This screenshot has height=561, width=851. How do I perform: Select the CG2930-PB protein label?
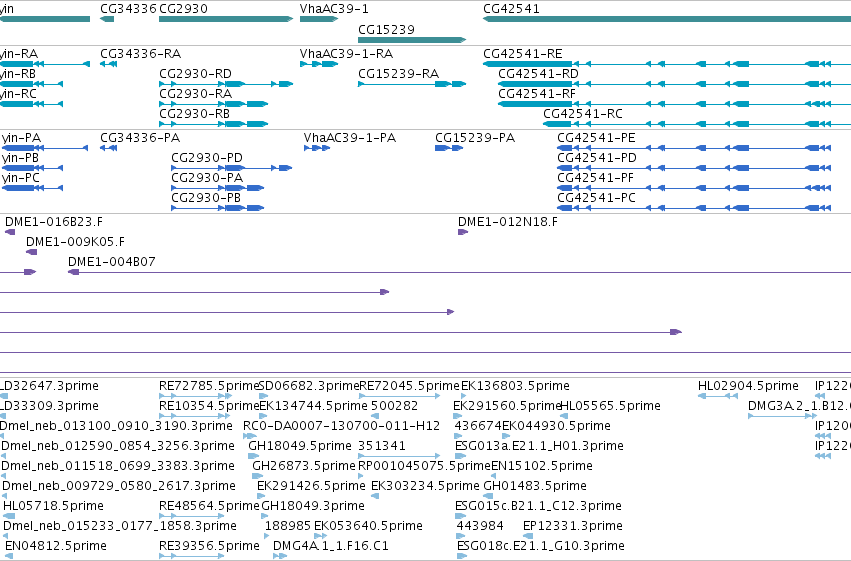206,198
